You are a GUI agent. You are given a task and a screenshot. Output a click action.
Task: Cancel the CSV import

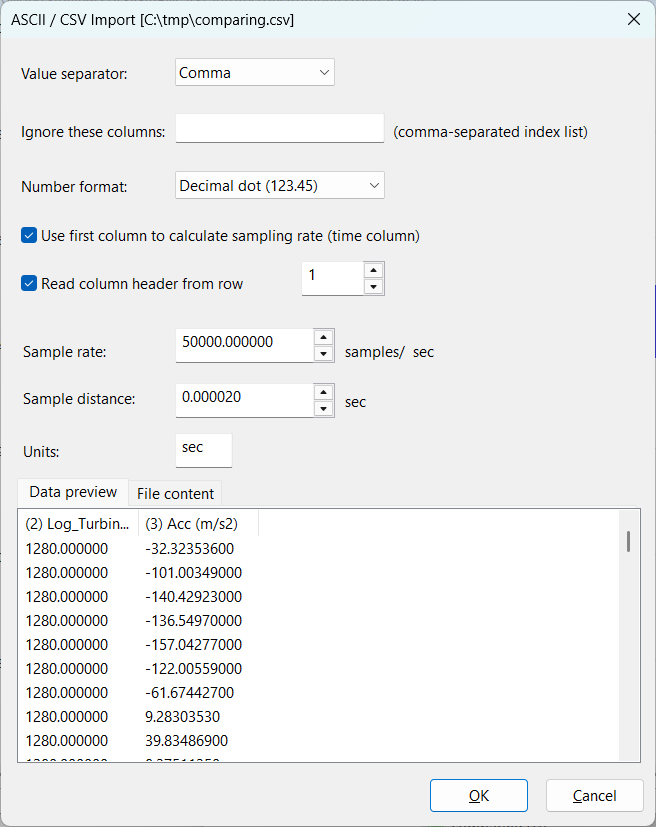594,796
